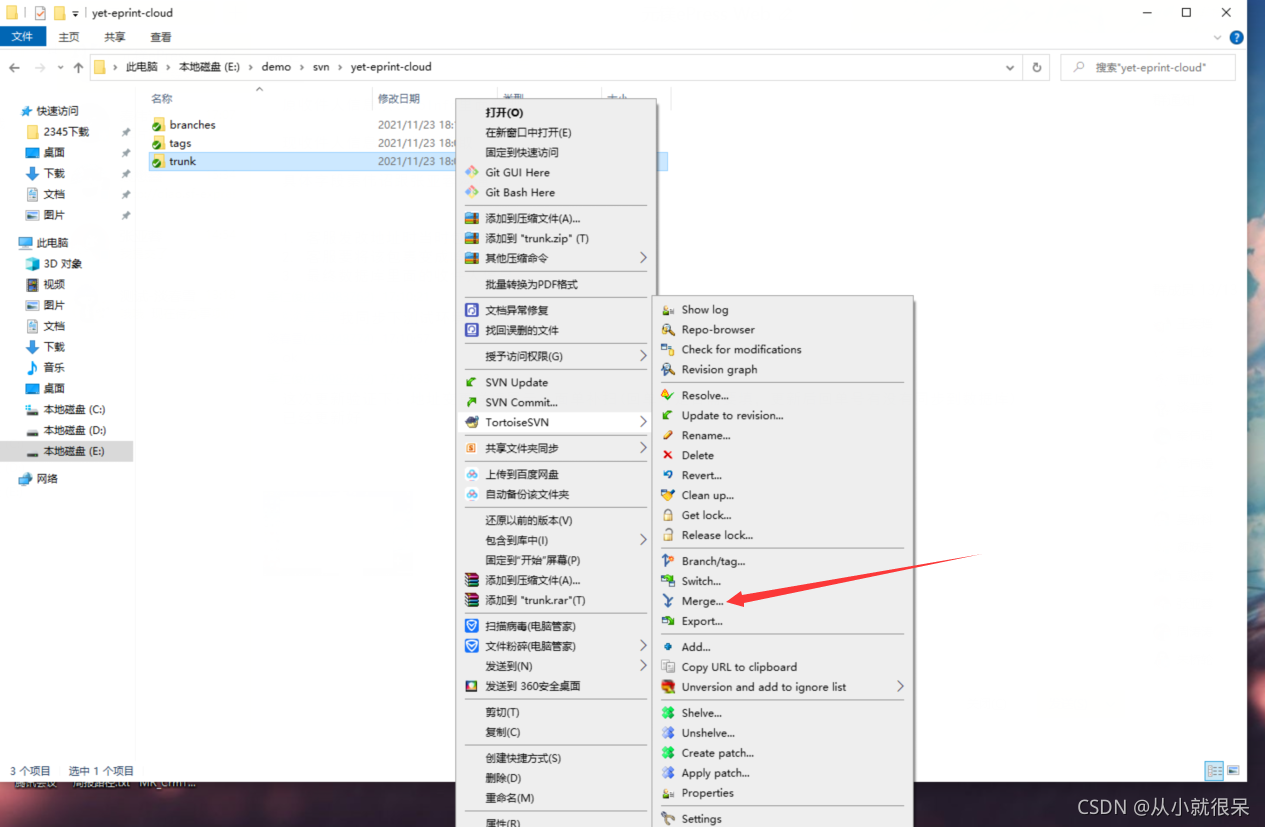Click the Release lock icon
This screenshot has width=1265, height=827.
pyautogui.click(x=668, y=536)
